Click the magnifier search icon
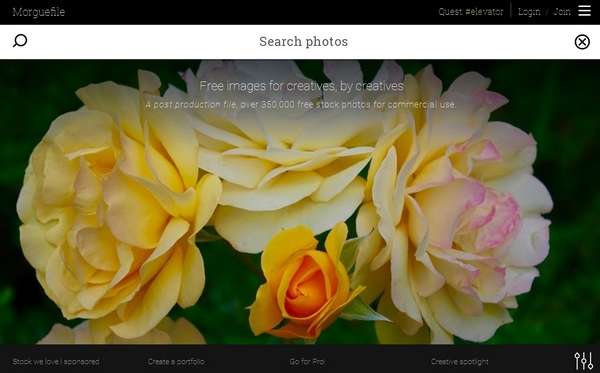The height and width of the screenshot is (373, 600). [x=20, y=41]
